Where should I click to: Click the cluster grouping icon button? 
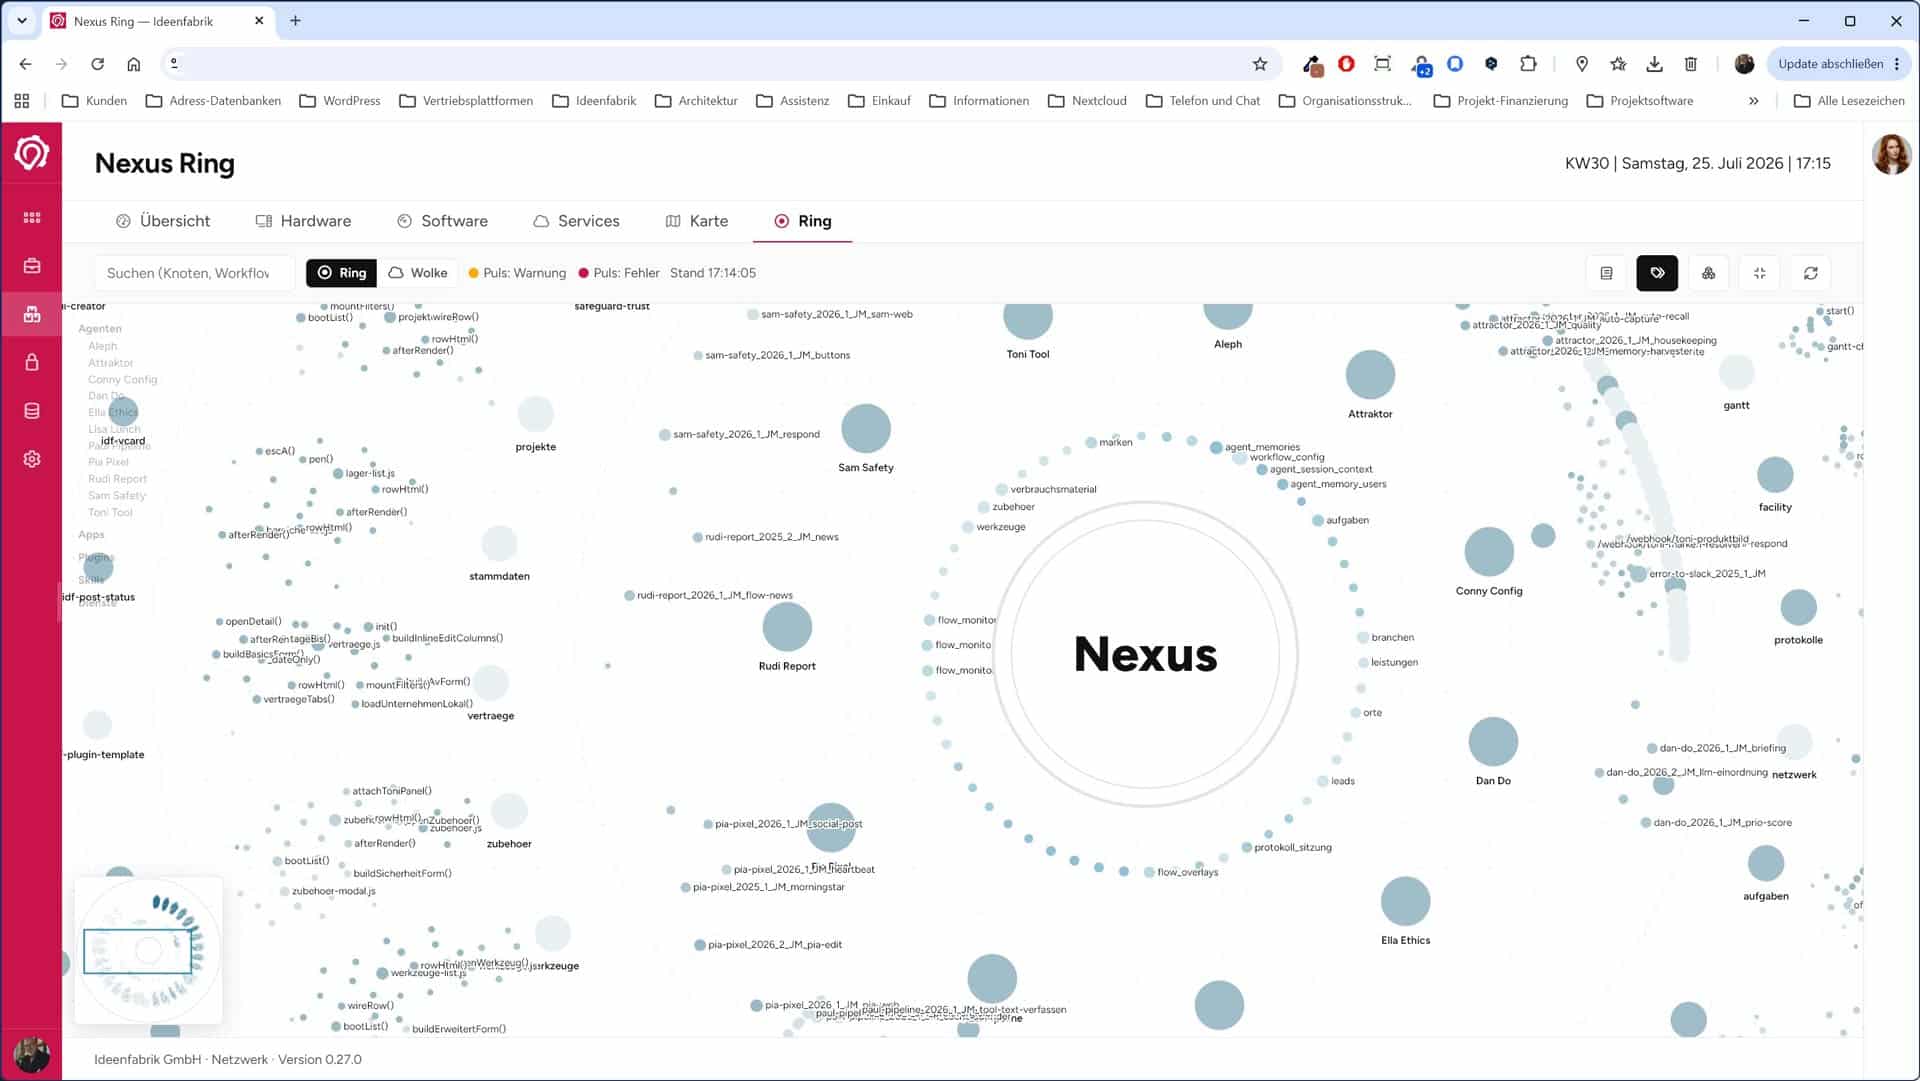coord(1708,273)
